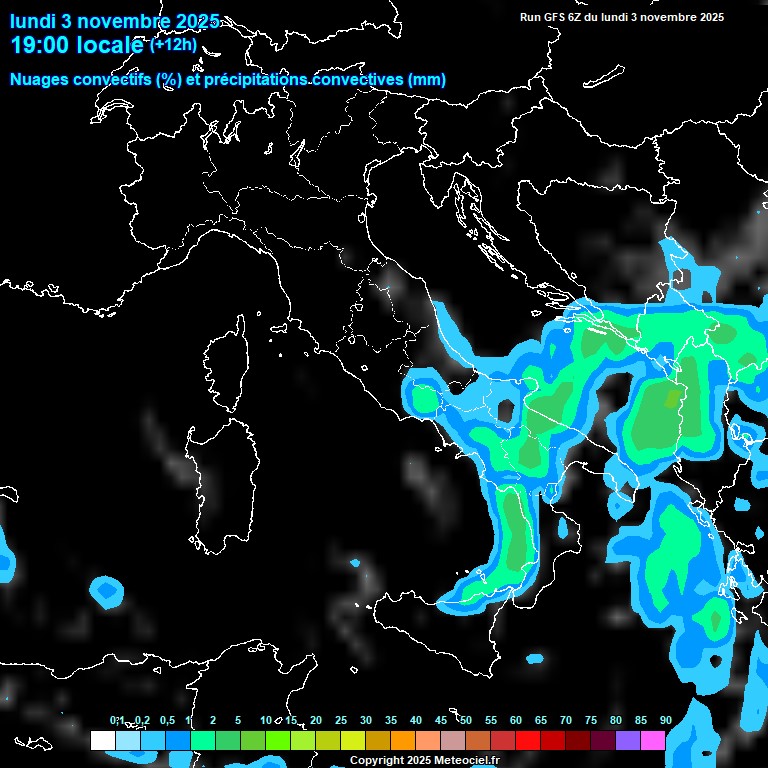This screenshot has height=768, width=768.
Task: Click the yellow swatch between 25 and 30
Action: [x=353, y=740]
